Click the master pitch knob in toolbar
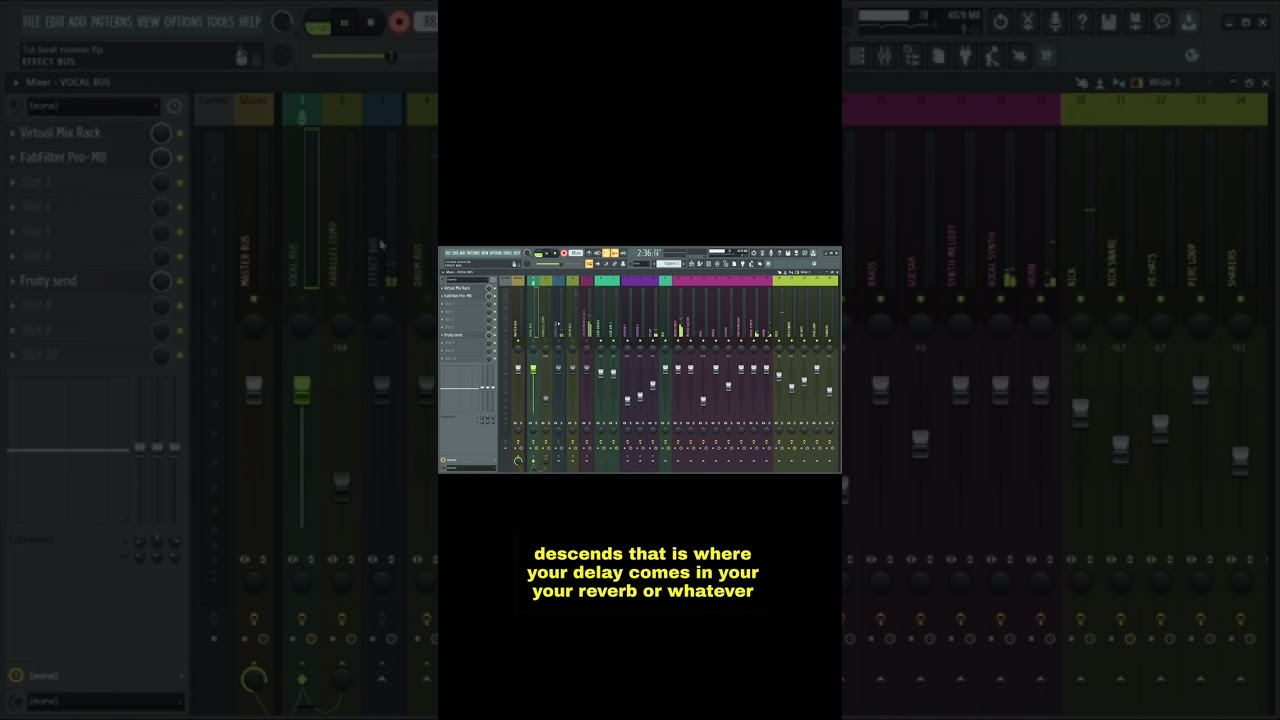The width and height of the screenshot is (1280, 720). (527, 264)
